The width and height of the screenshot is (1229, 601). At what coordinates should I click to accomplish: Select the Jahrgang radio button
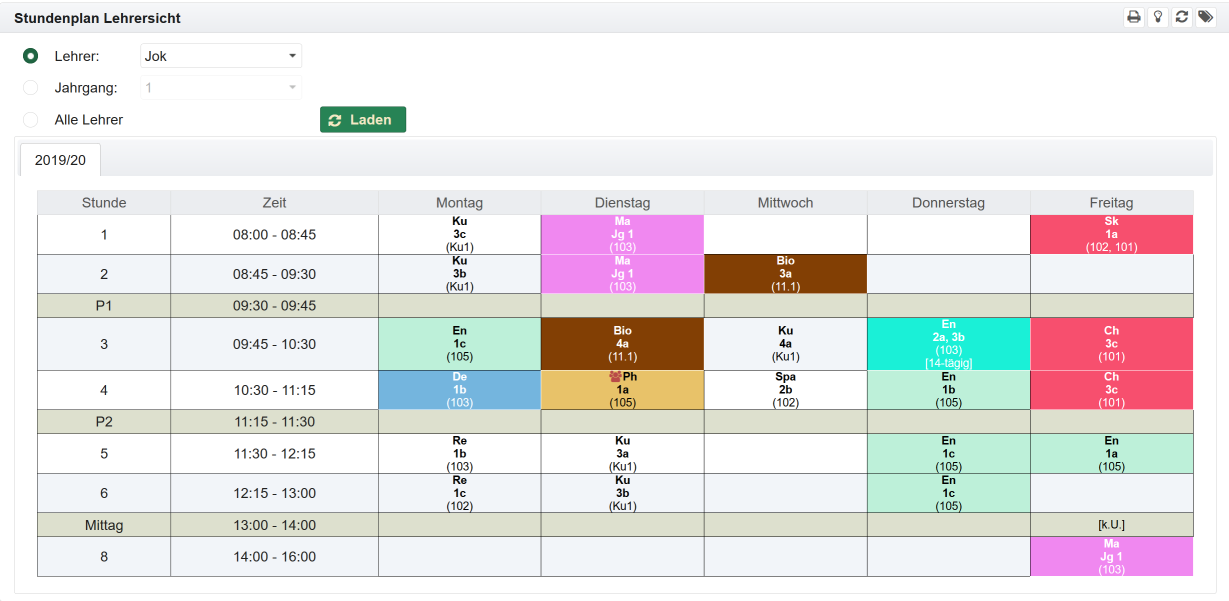click(31, 88)
